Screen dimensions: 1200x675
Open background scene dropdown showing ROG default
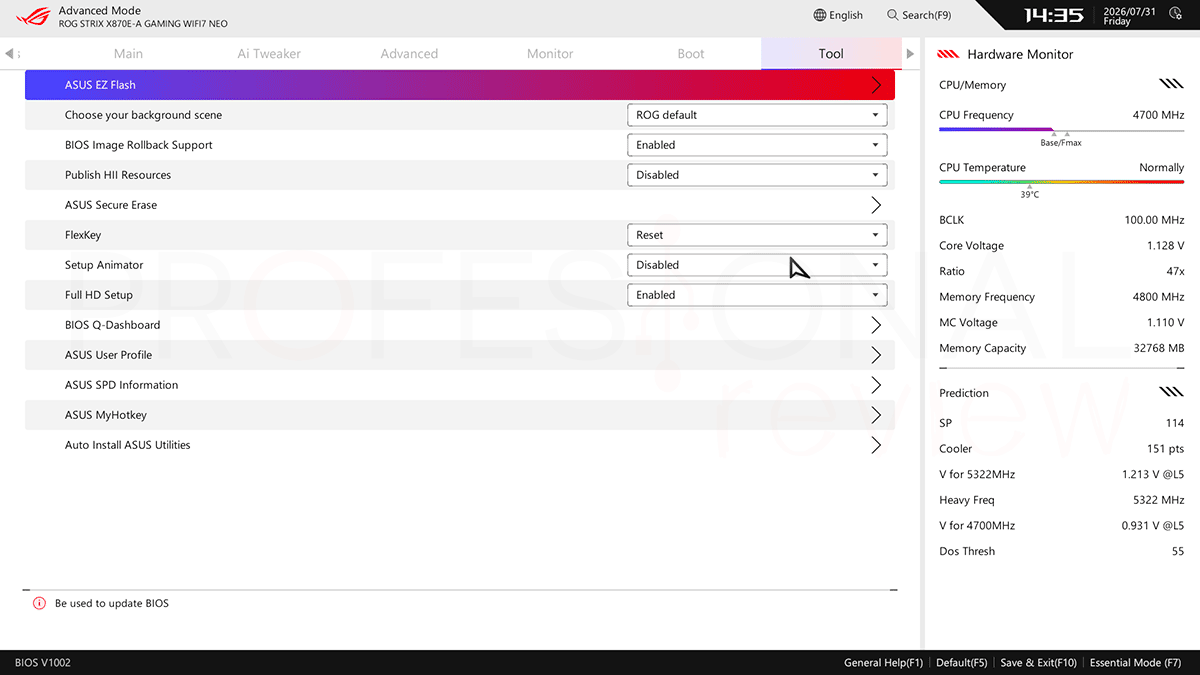click(757, 115)
